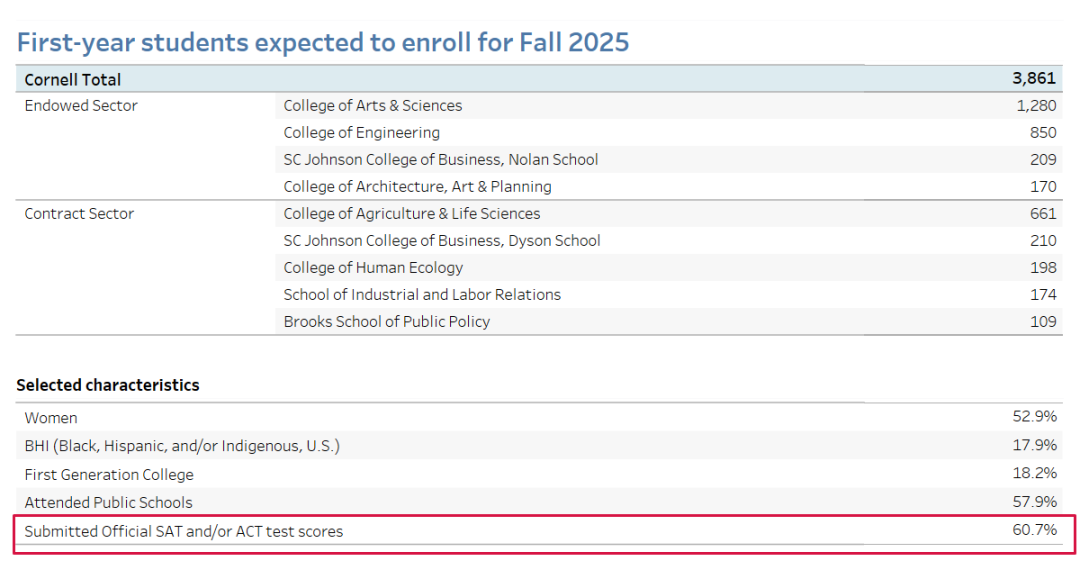Screen dimensions: 1080x570
Task: Click the Cornell Total header row
Action: tap(73, 79)
